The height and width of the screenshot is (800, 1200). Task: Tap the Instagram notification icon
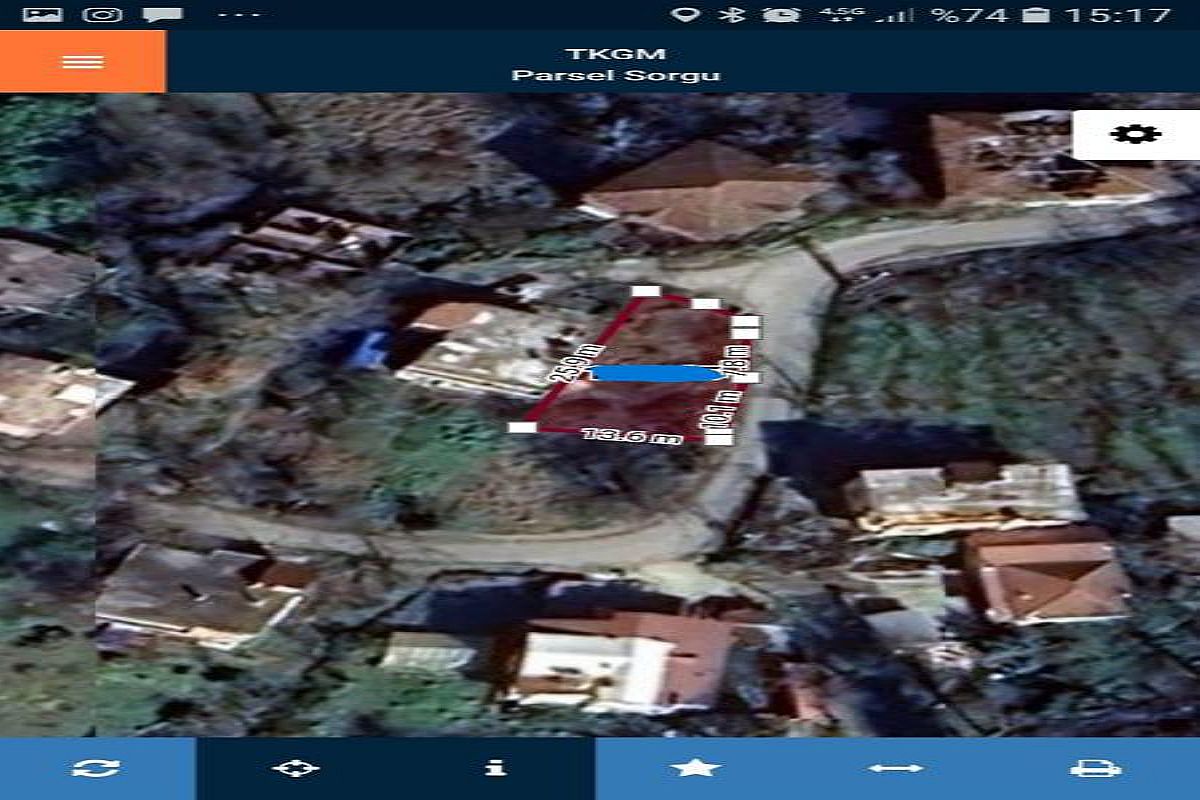coord(102,14)
